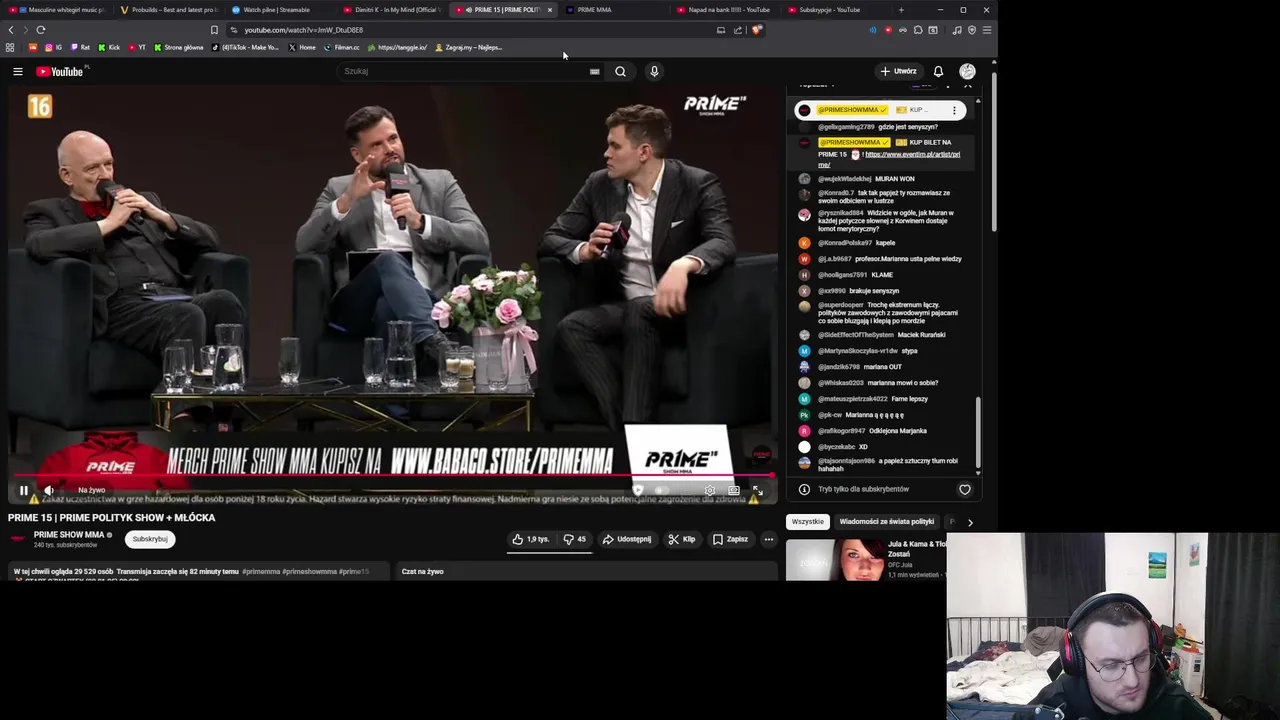Open the Strona główna bookmark
1280x720 pixels.
click(x=179, y=47)
